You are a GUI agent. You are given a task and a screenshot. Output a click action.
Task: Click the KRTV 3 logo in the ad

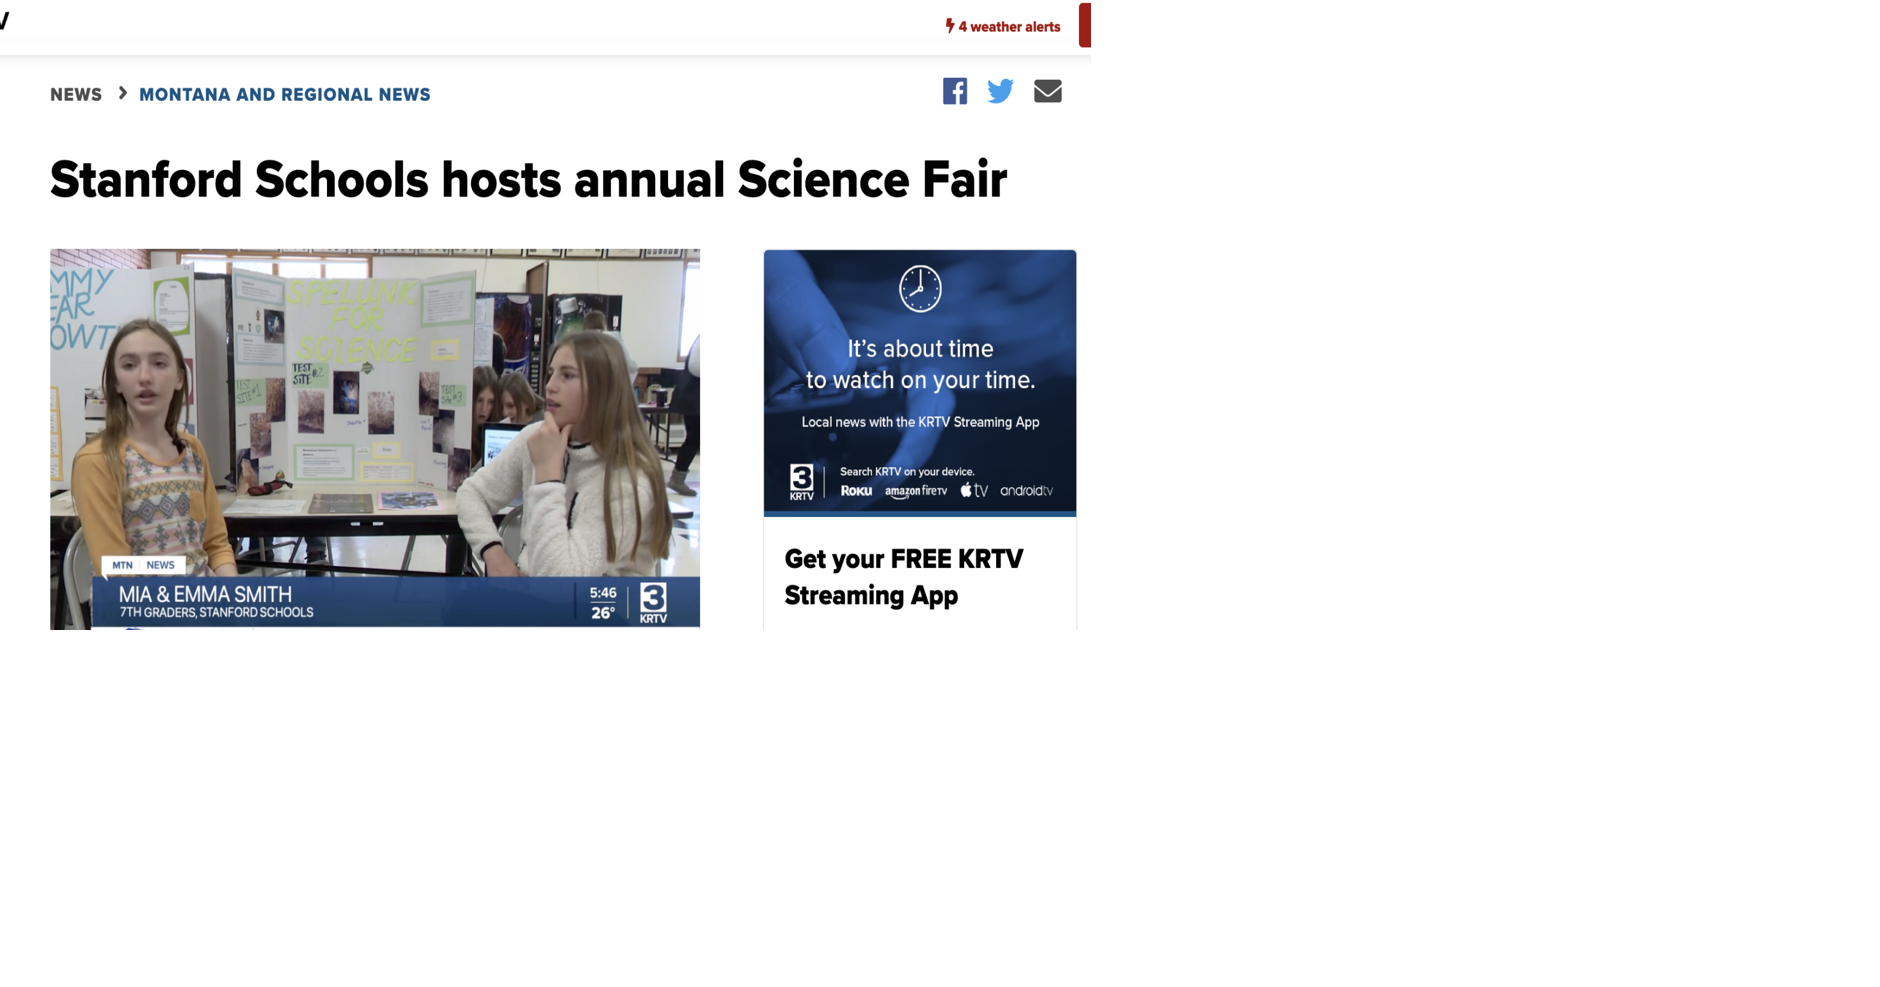point(801,482)
